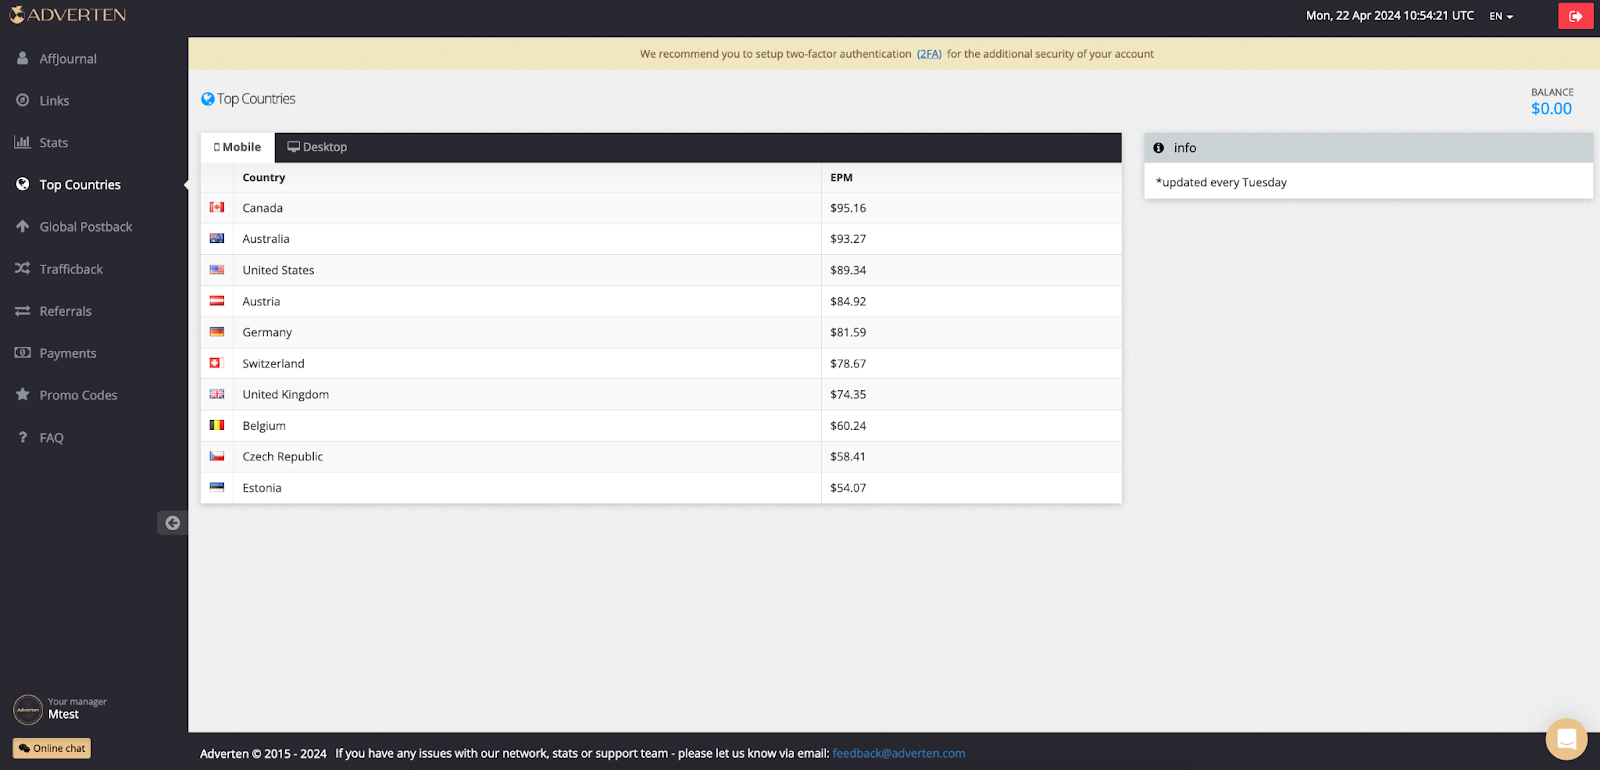Image resolution: width=1600 pixels, height=770 pixels.
Task: Click the 2FA setup link
Action: [929, 54]
